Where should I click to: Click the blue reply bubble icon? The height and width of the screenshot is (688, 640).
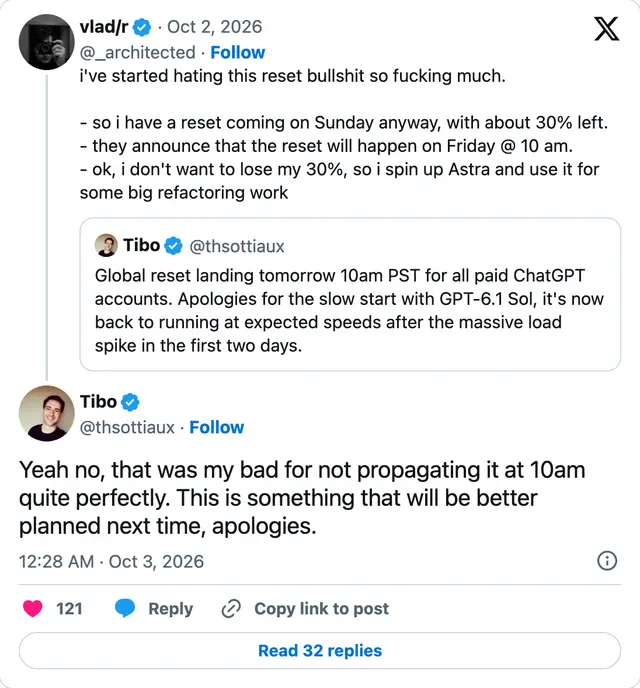tap(125, 609)
